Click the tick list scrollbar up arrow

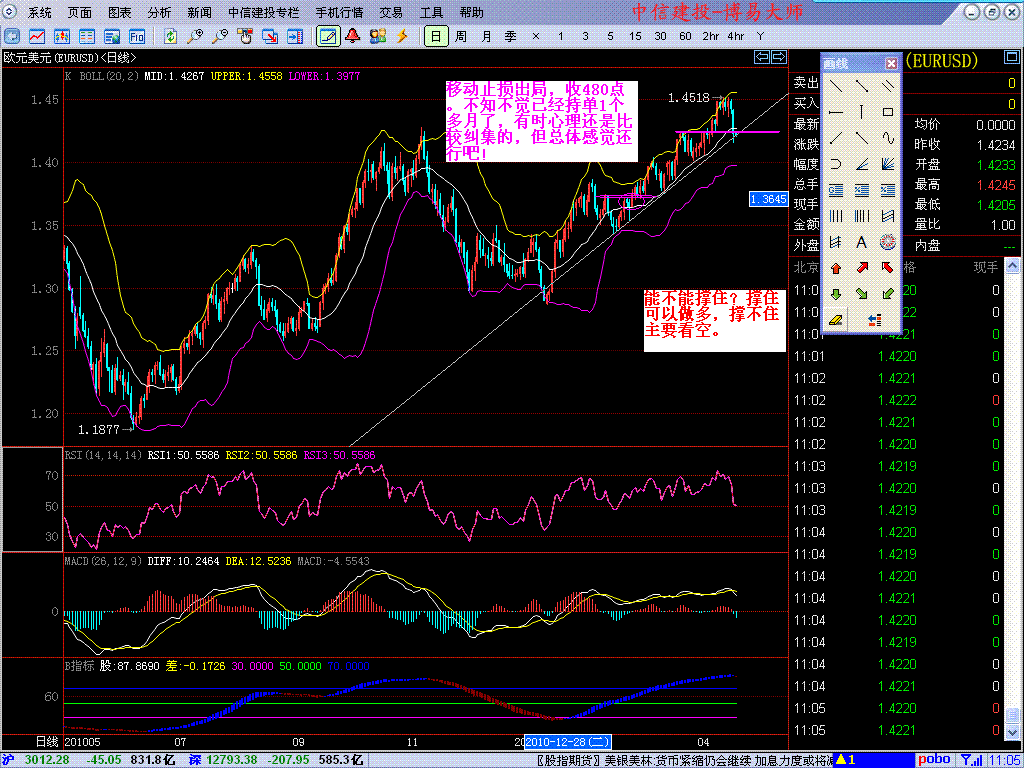[x=1012, y=265]
